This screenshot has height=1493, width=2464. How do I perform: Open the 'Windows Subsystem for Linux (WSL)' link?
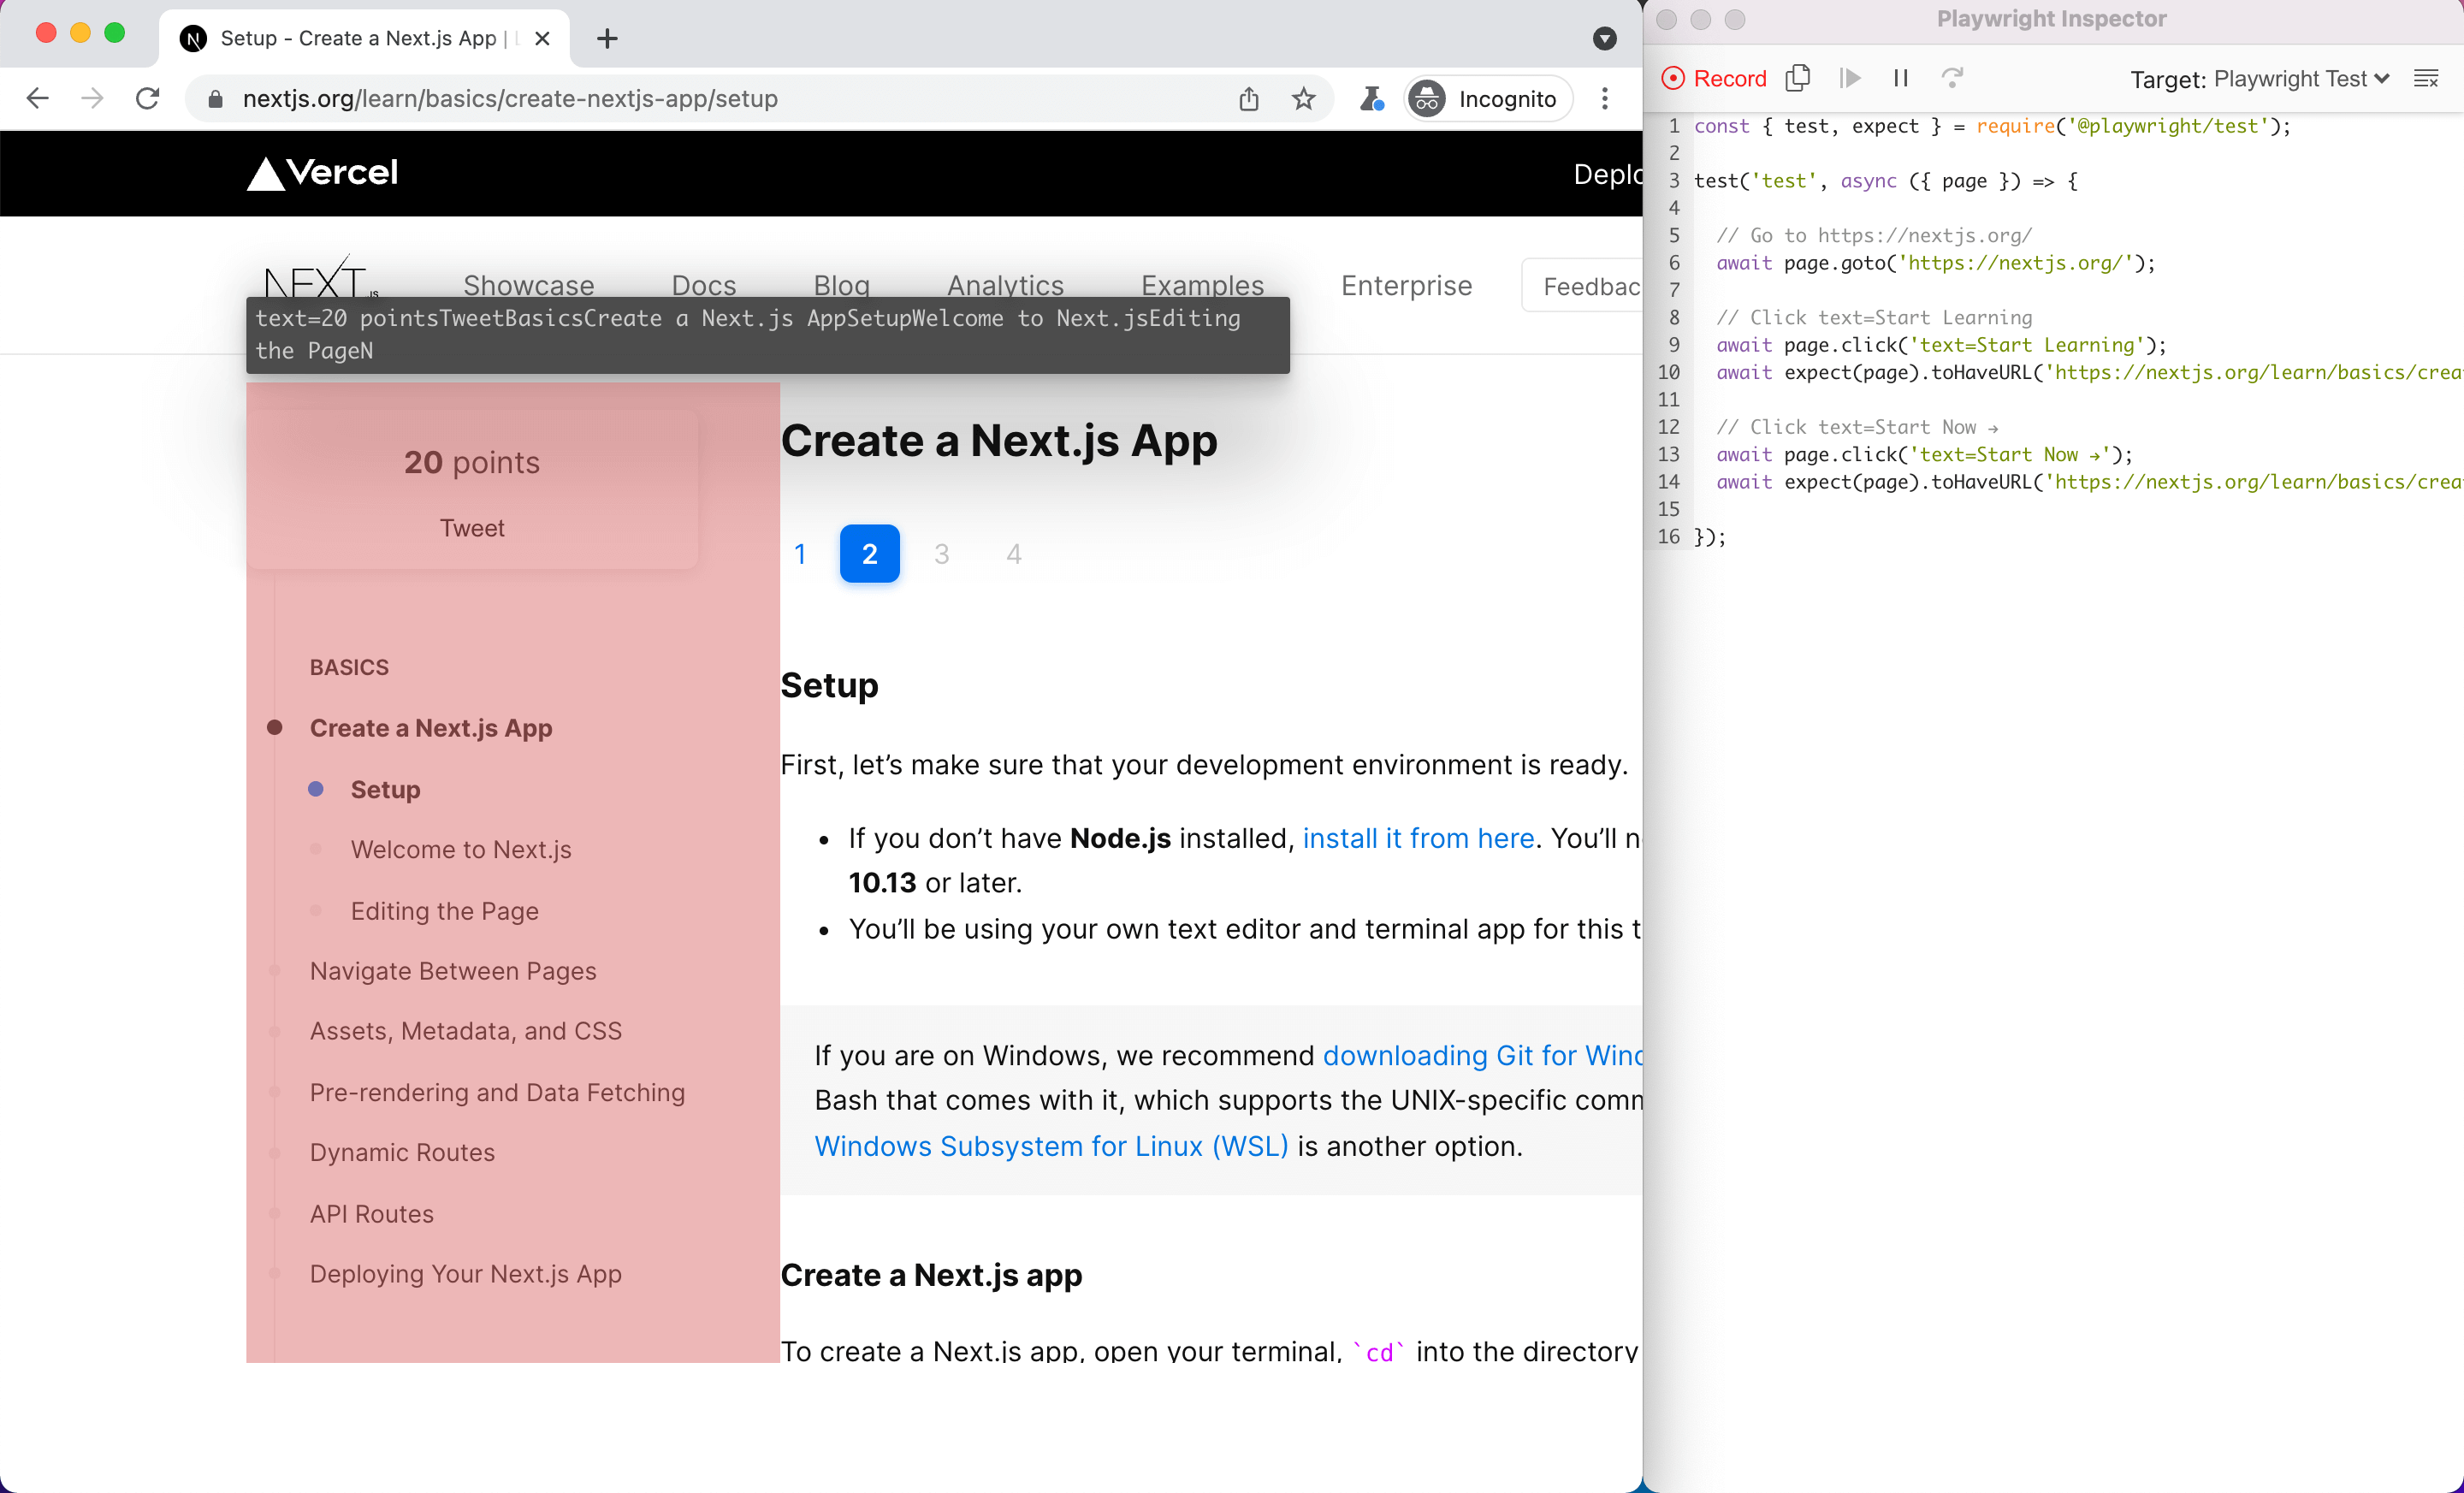pos(1051,1146)
